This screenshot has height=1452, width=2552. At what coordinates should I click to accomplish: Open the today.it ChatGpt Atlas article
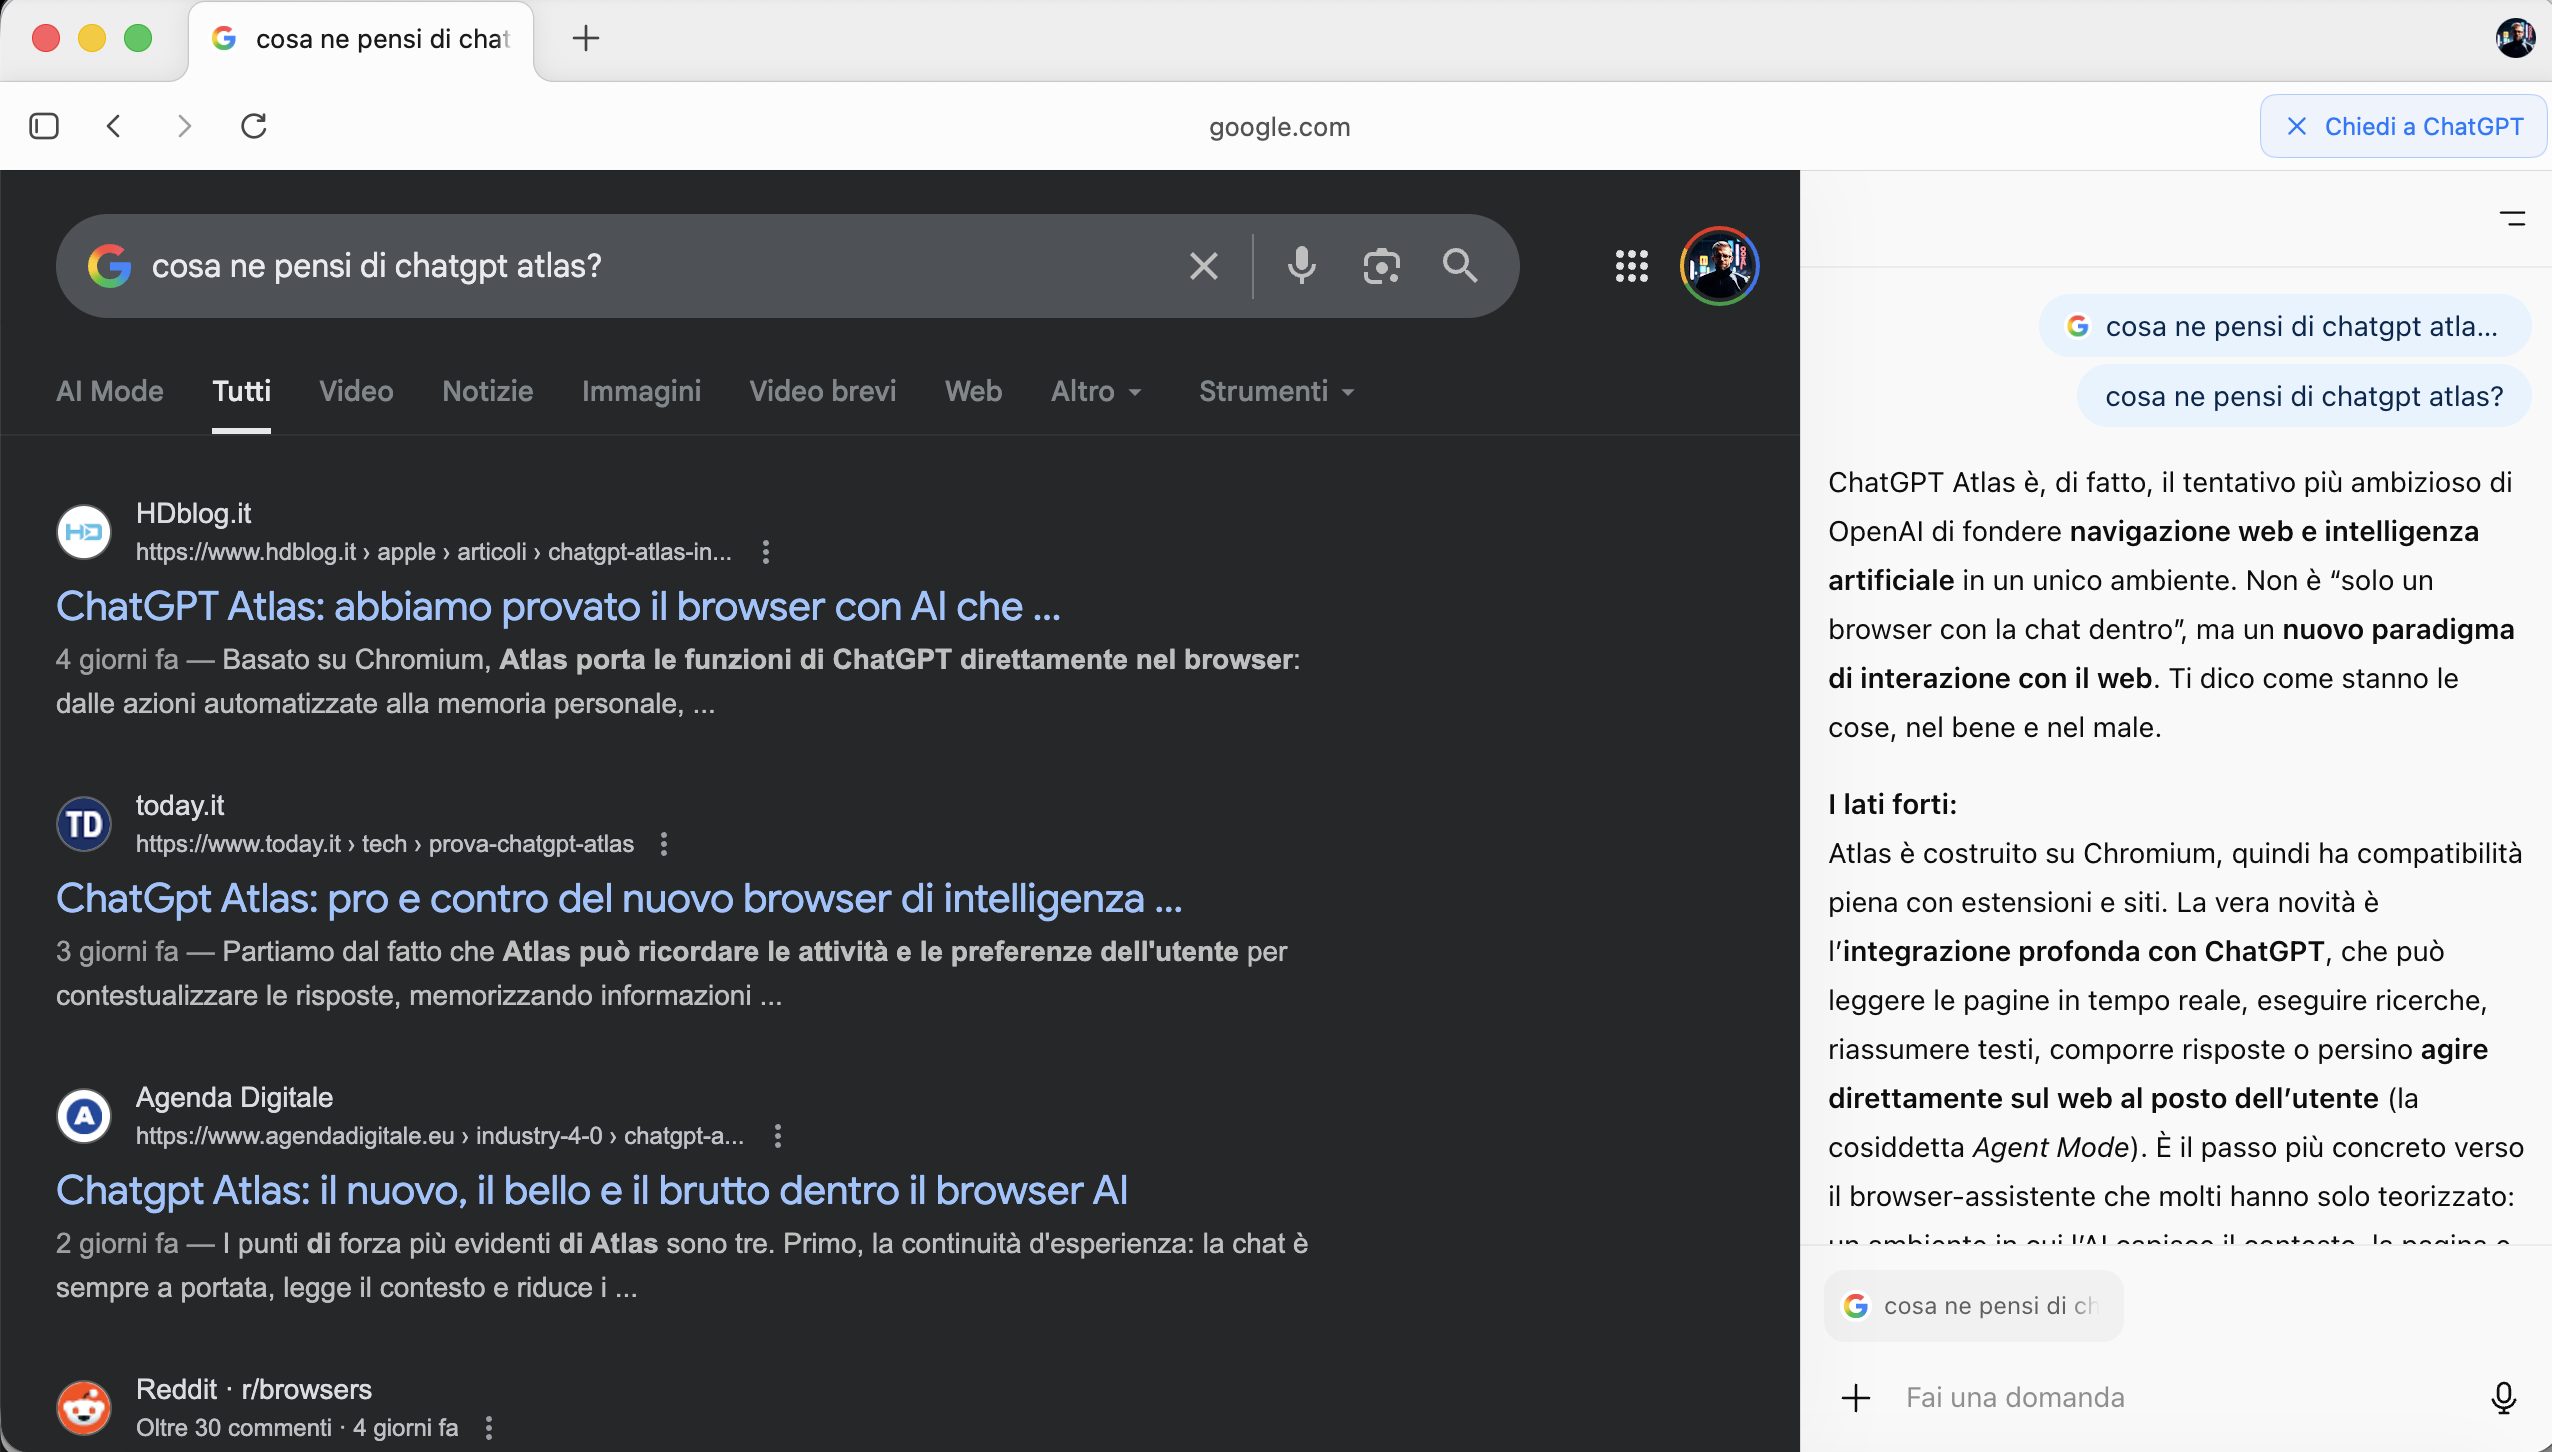pos(618,898)
